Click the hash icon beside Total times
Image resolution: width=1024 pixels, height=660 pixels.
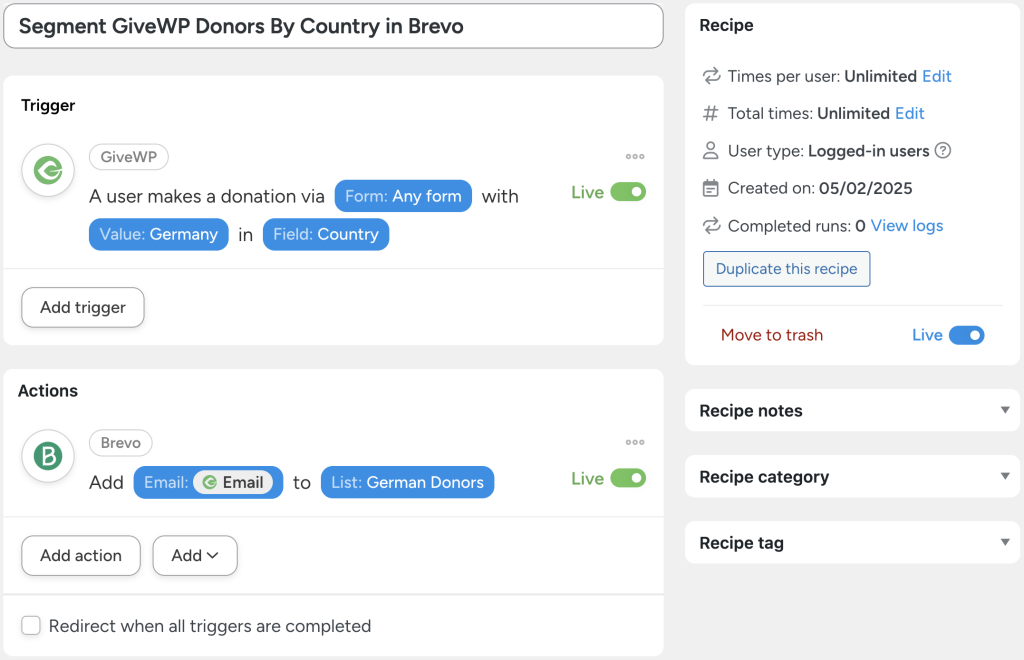click(x=710, y=113)
